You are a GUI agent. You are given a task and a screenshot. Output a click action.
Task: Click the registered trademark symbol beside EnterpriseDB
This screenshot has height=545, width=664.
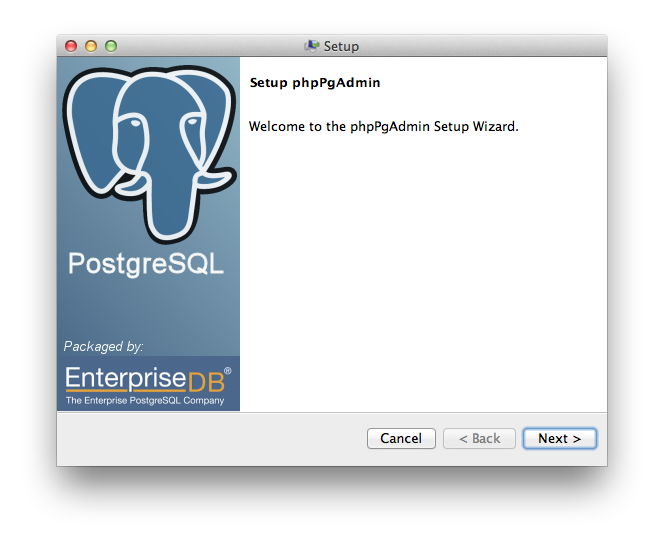(x=228, y=370)
